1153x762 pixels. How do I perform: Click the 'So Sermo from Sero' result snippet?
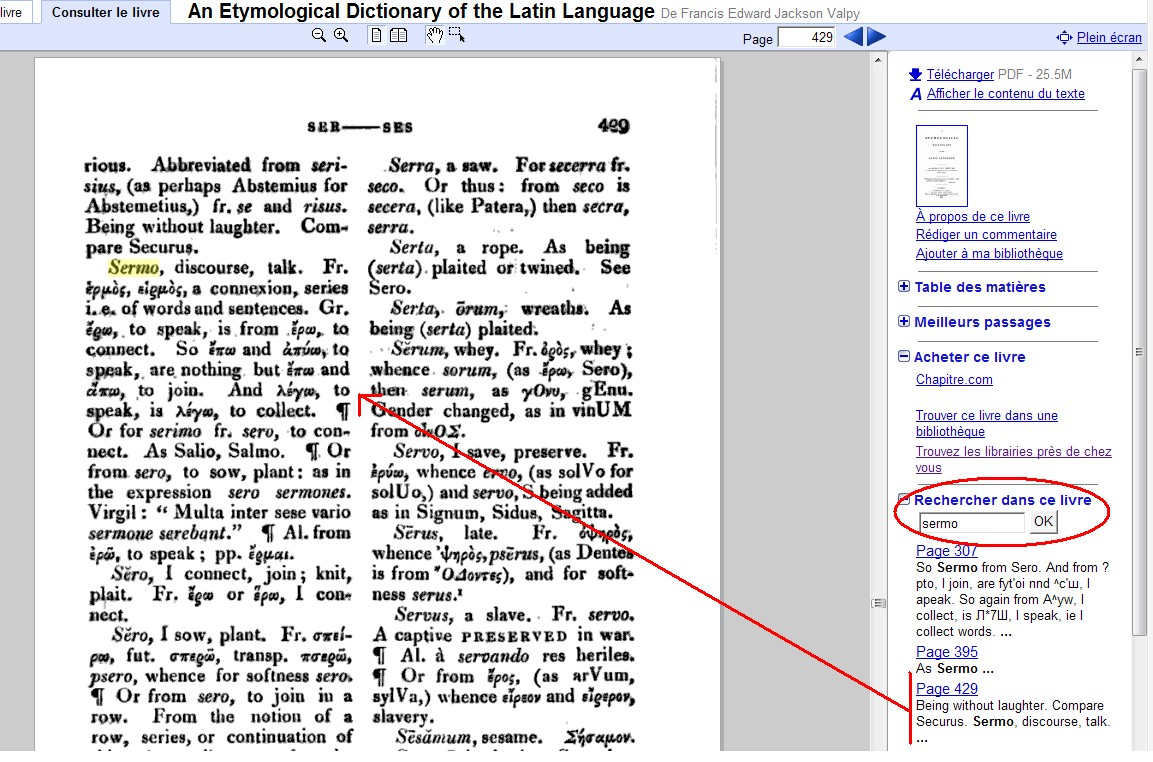[1013, 599]
